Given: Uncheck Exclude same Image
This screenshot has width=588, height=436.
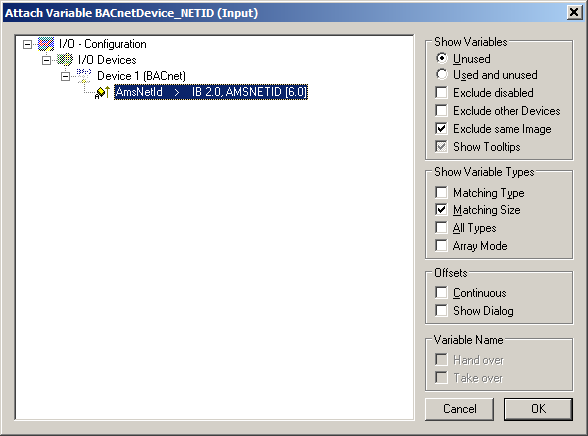Looking at the screenshot, I should tap(441, 128).
